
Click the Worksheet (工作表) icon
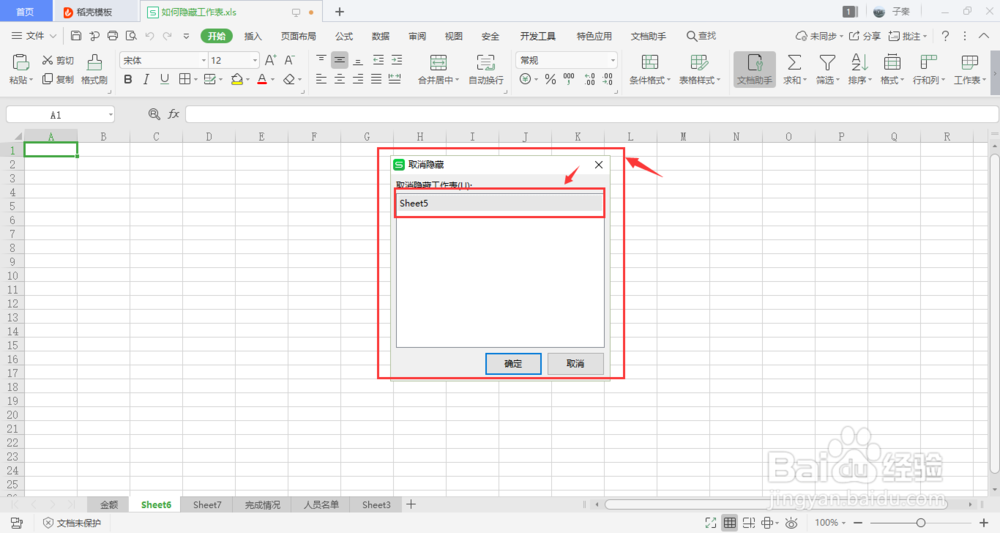[x=969, y=62]
